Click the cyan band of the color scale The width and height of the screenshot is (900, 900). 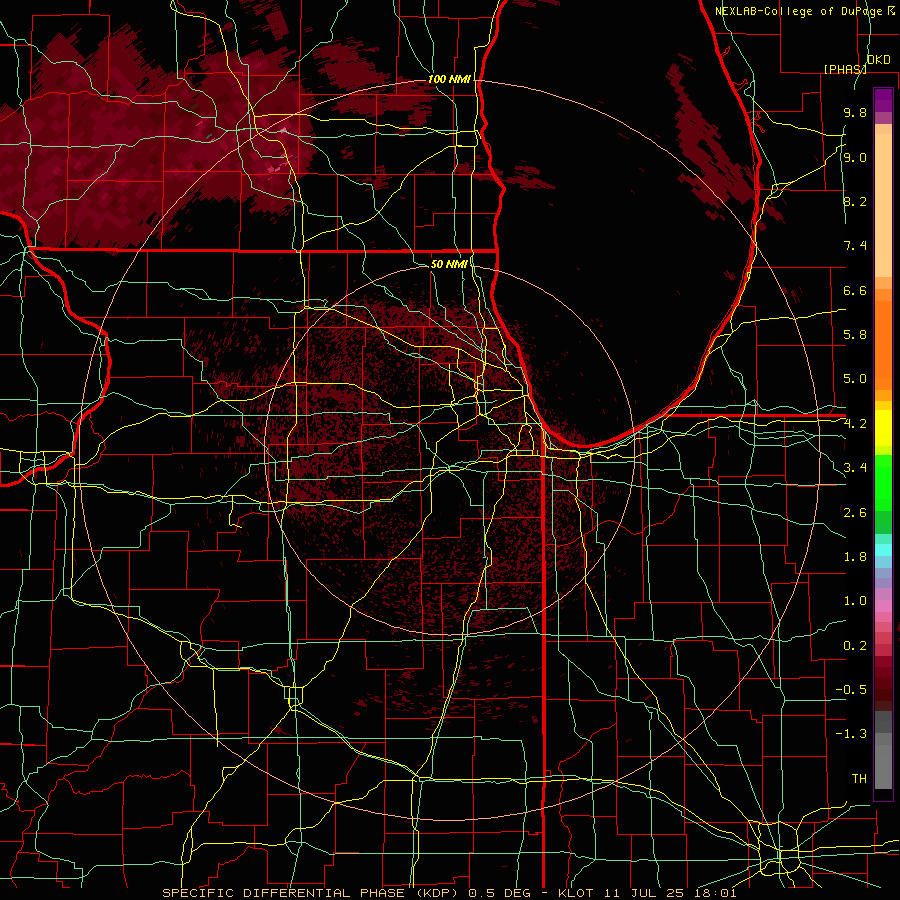pyautogui.click(x=883, y=550)
